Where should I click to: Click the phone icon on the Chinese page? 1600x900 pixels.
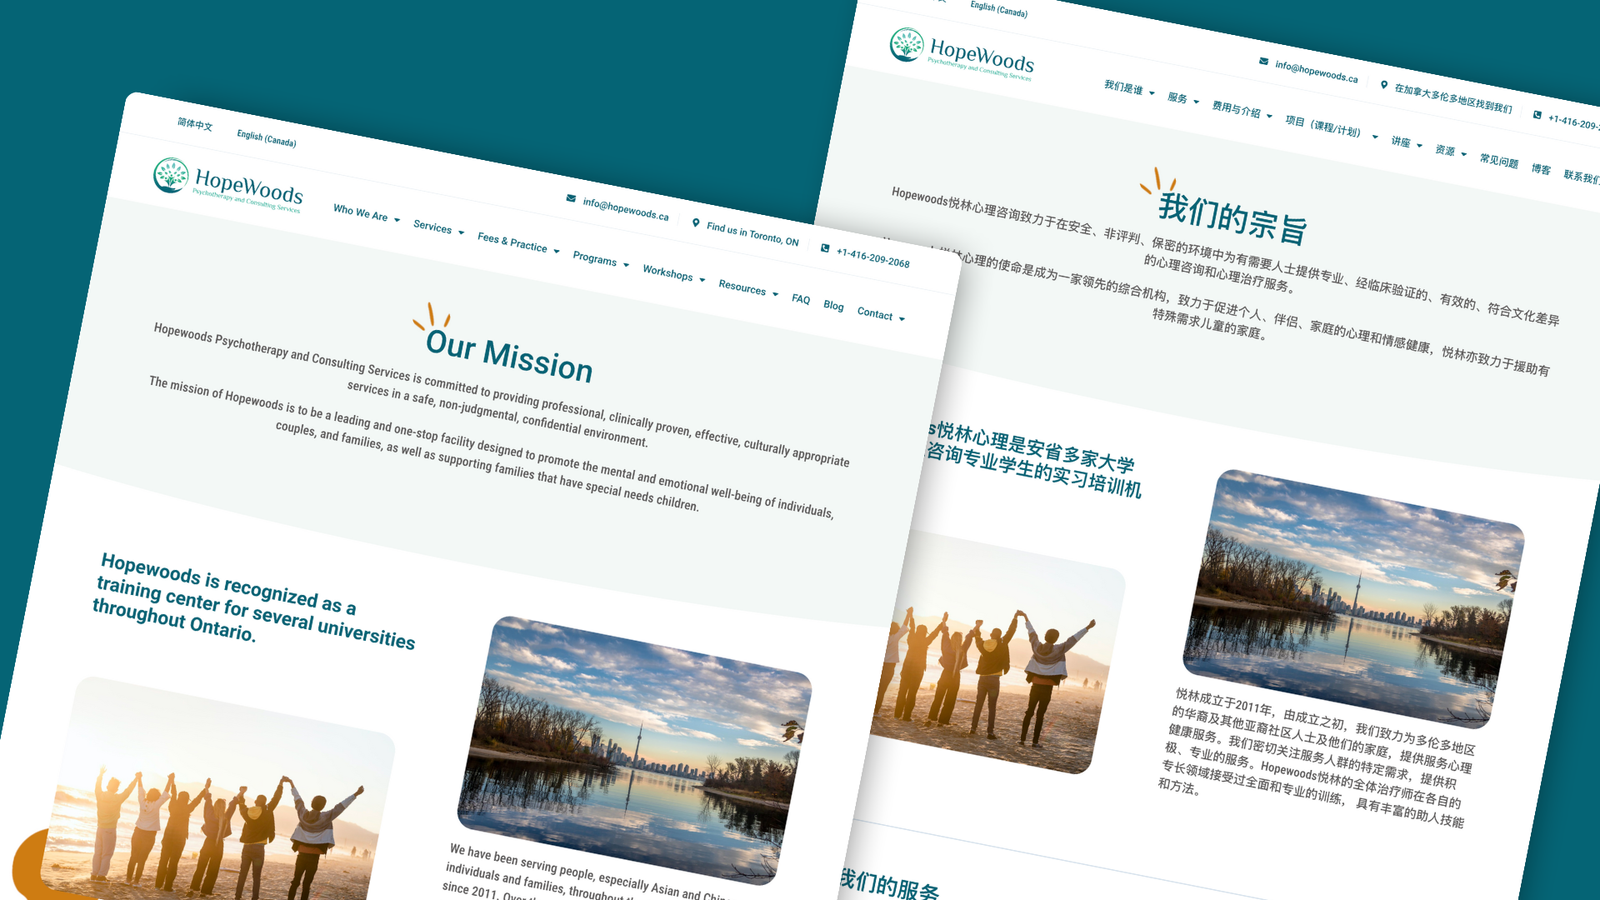(1537, 115)
